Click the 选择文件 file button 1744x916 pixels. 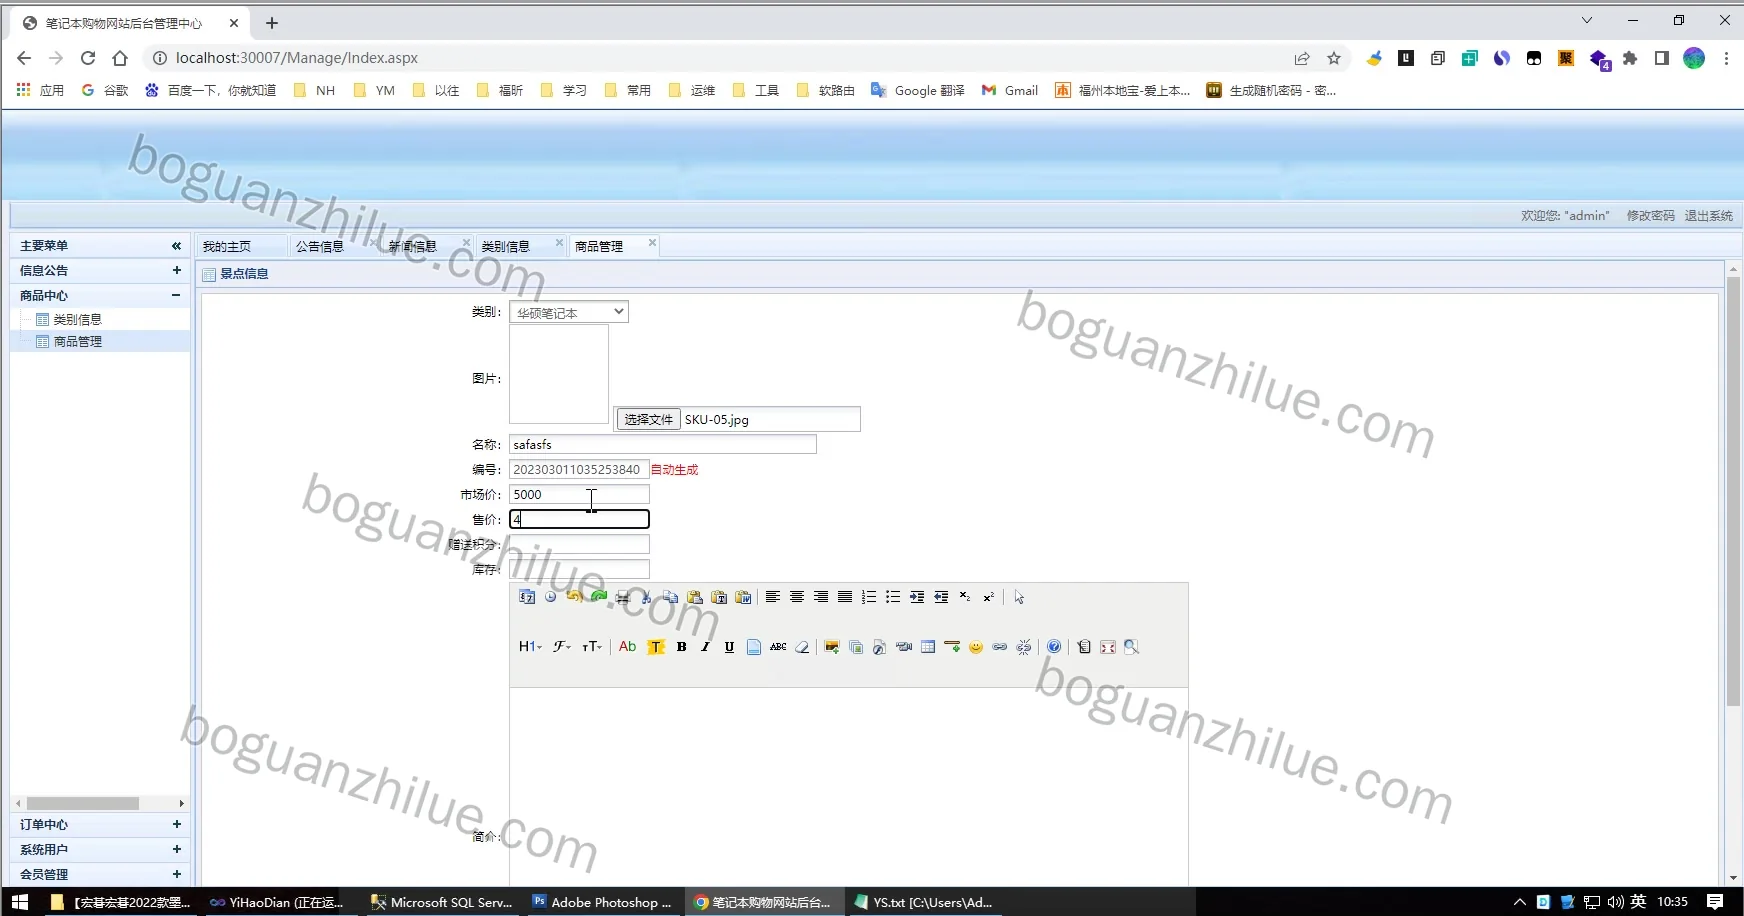649,419
